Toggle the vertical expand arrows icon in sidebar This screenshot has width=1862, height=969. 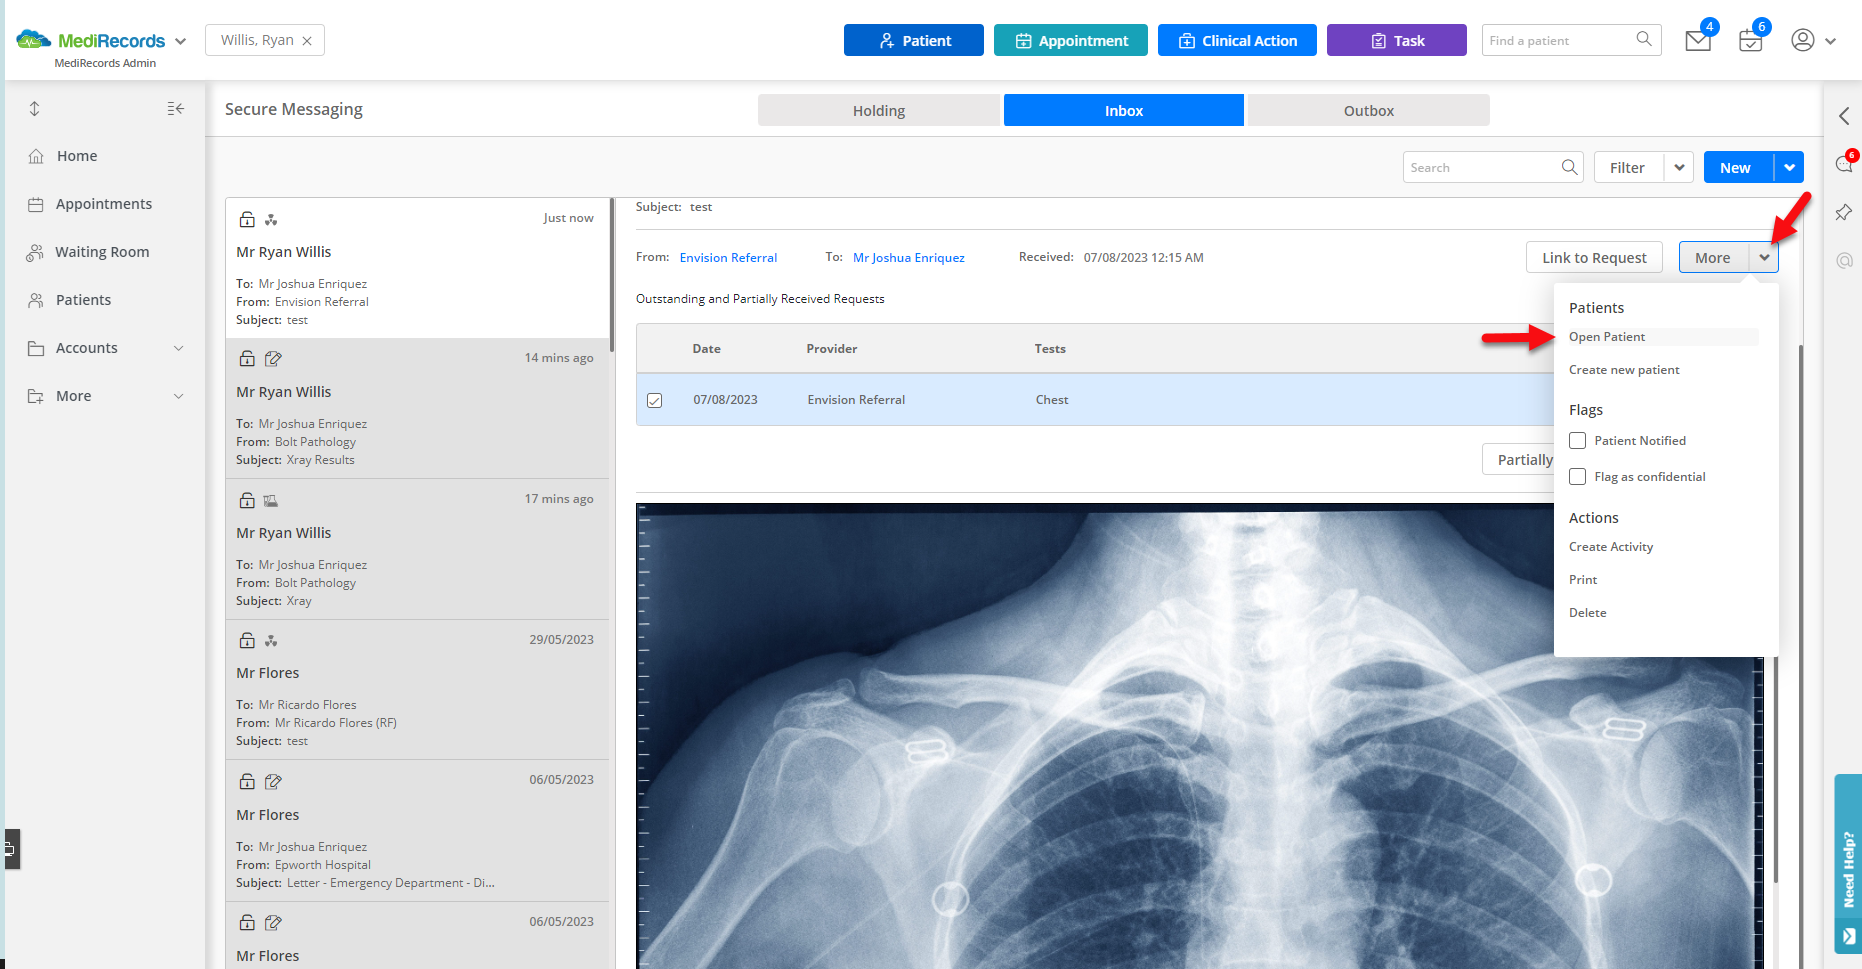point(35,108)
